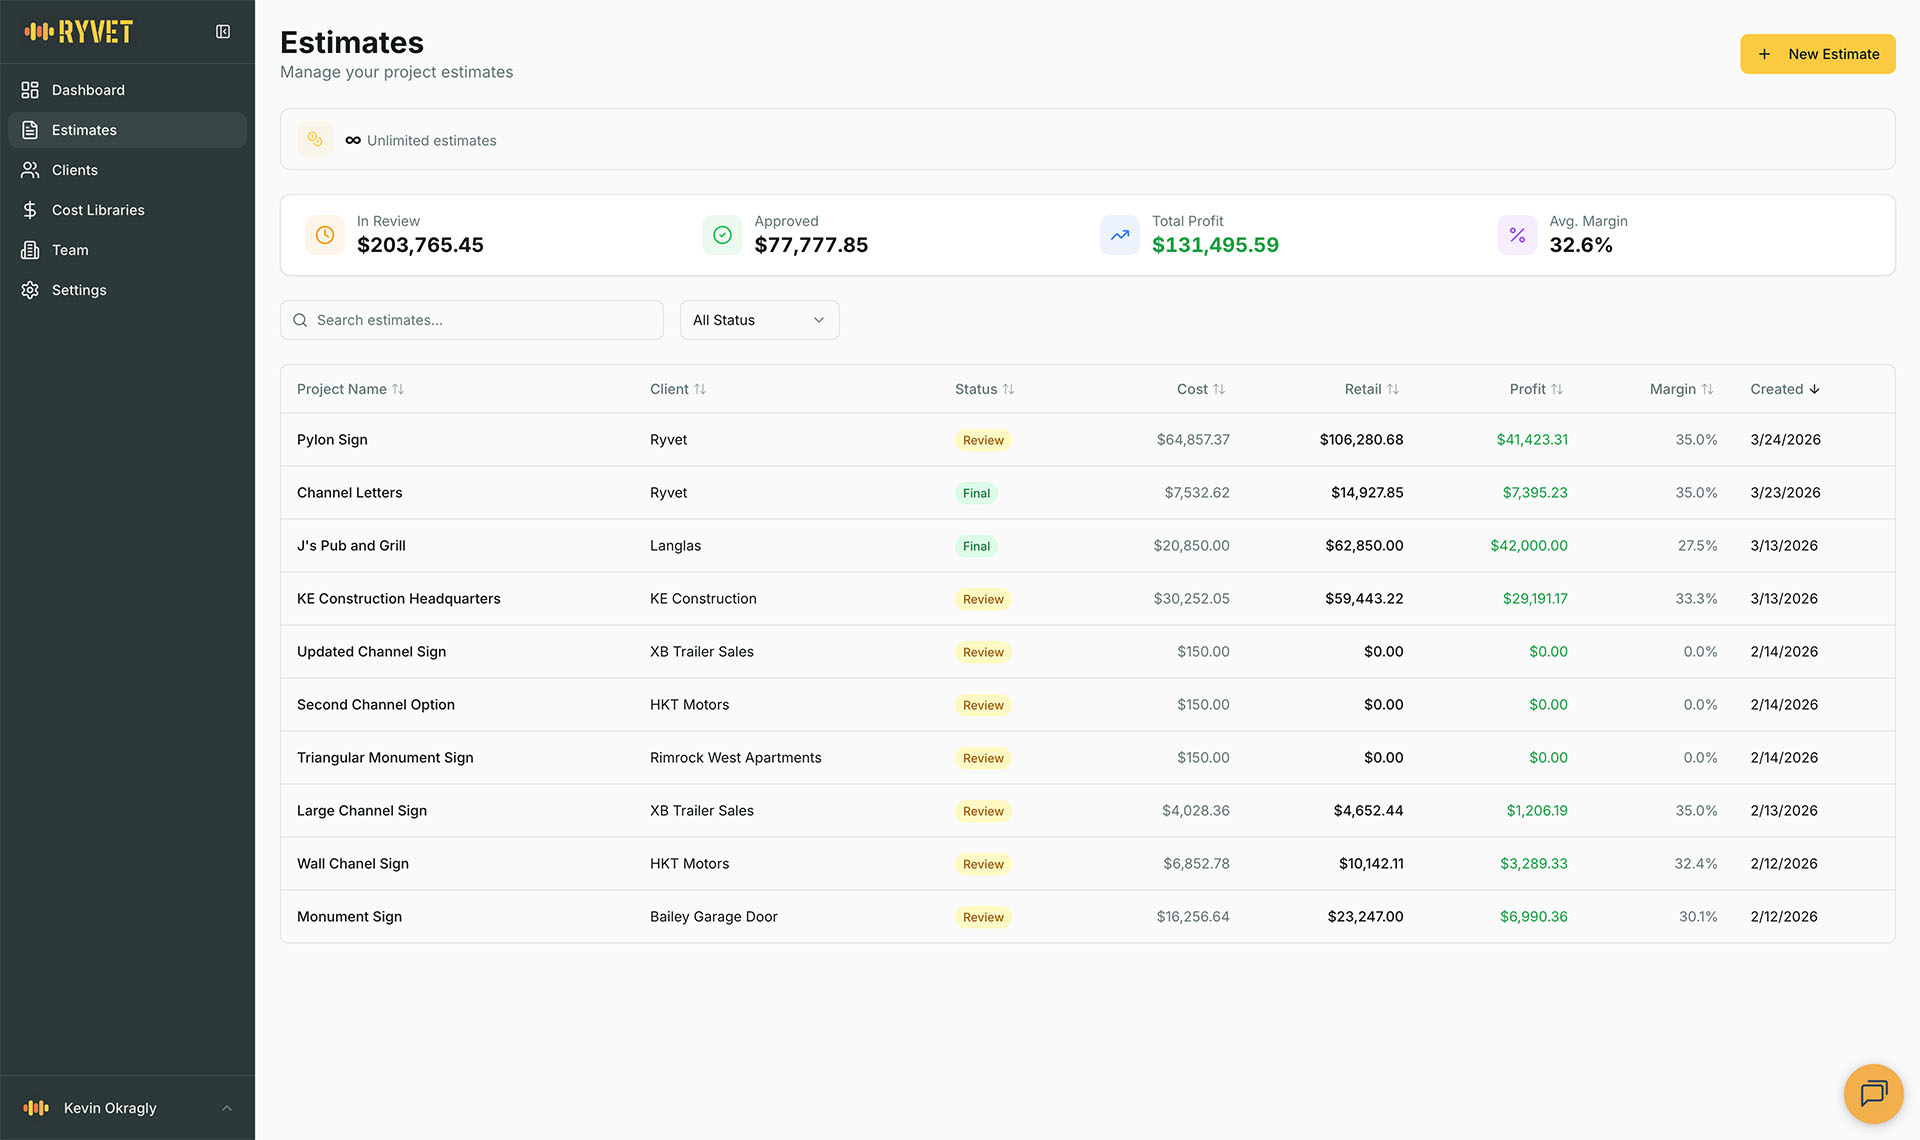Open the Clients section
The height and width of the screenshot is (1140, 1920).
coord(75,170)
